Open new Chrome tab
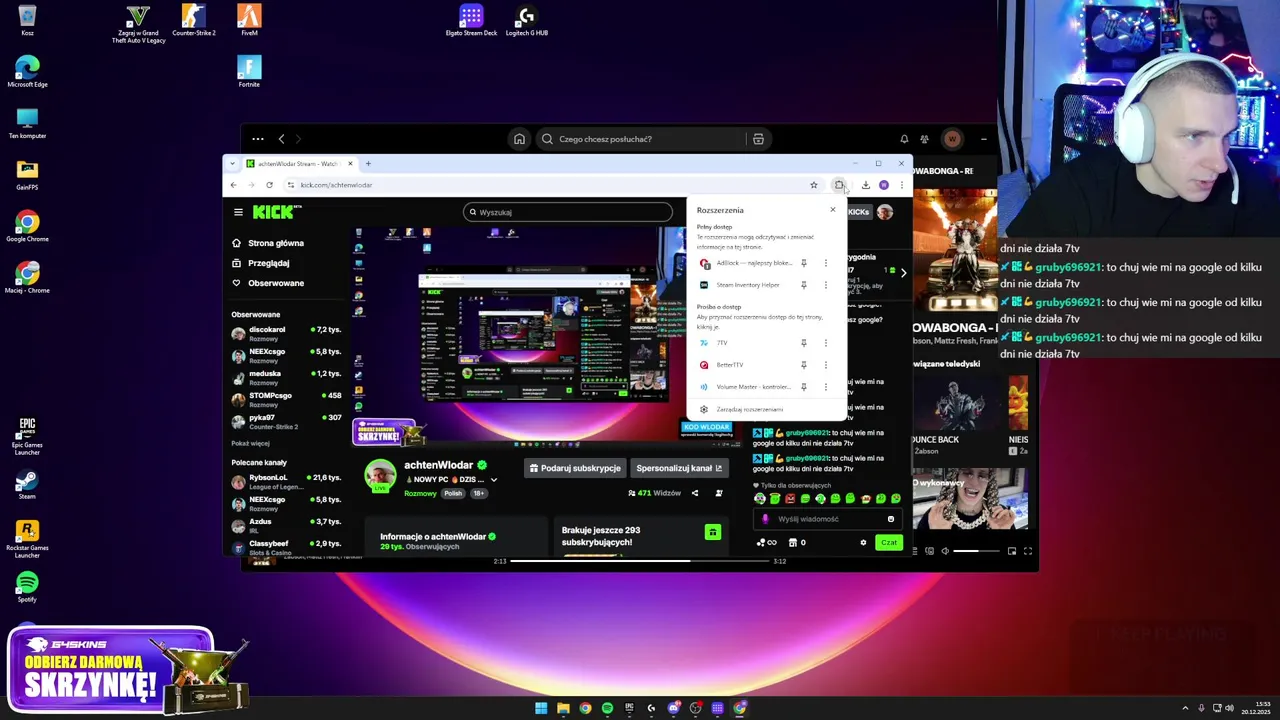Screen dimensions: 1280x720 point(368,164)
